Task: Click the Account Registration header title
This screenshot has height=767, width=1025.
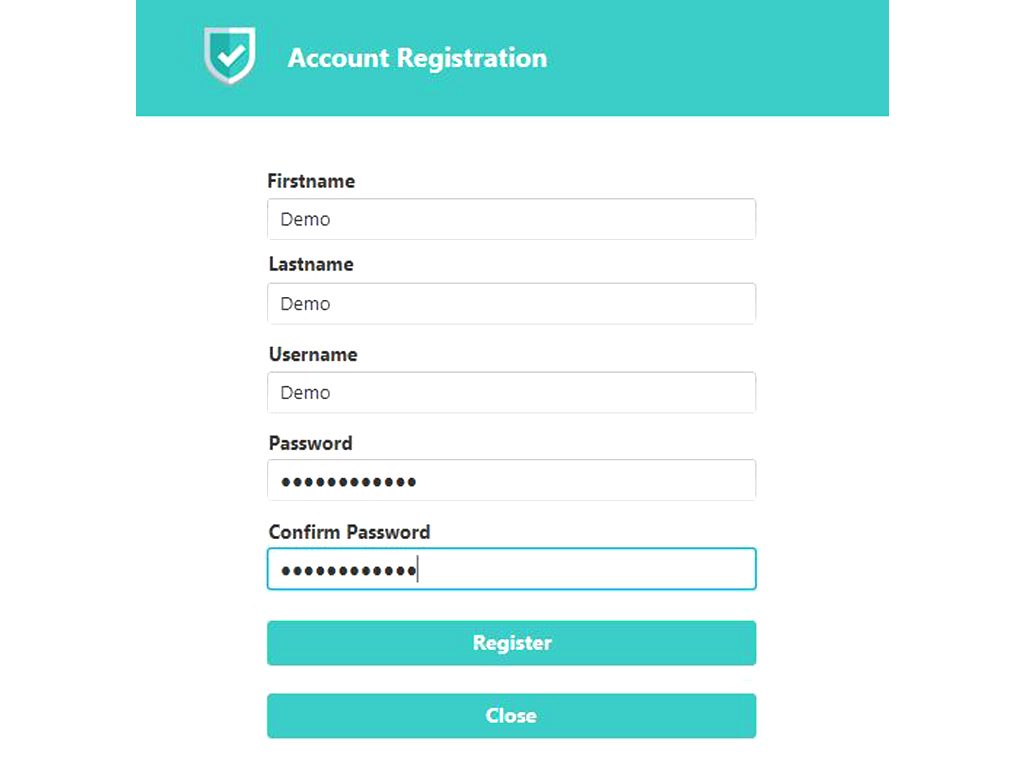Action: (x=417, y=58)
